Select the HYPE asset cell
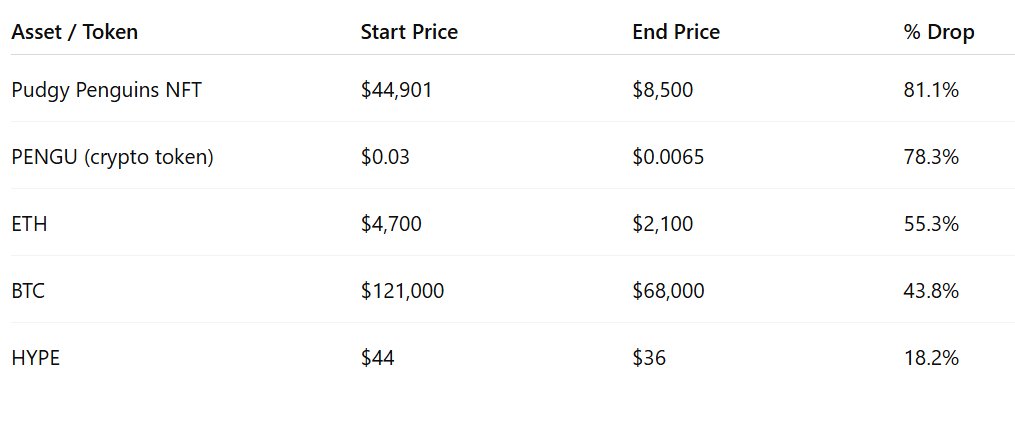 (x=36, y=358)
